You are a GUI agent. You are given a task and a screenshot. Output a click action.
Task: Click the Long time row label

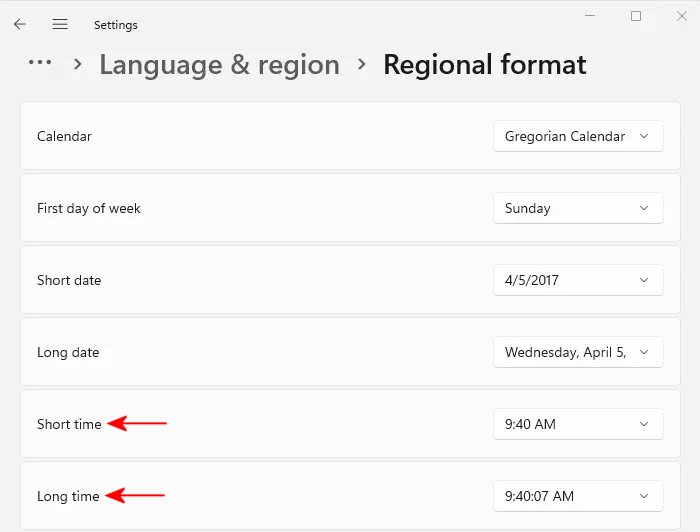[68, 496]
